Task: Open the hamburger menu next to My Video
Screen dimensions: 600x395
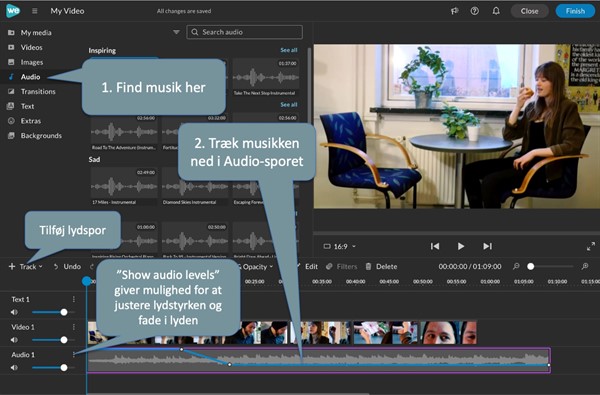Action: (34, 11)
